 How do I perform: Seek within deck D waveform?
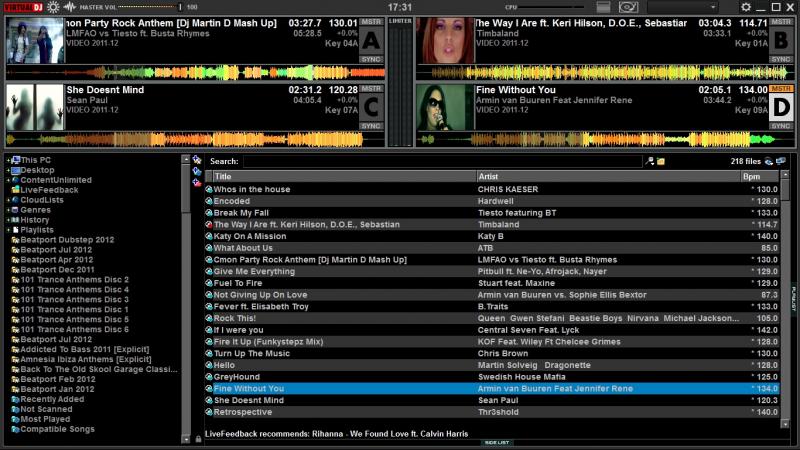[x=605, y=139]
